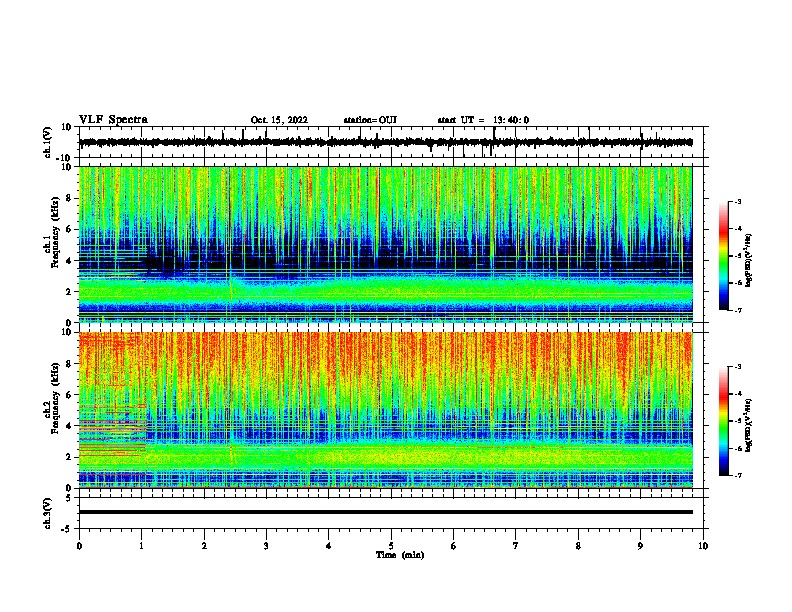Click the "5" tick on ch.3(V) axis

point(69,497)
